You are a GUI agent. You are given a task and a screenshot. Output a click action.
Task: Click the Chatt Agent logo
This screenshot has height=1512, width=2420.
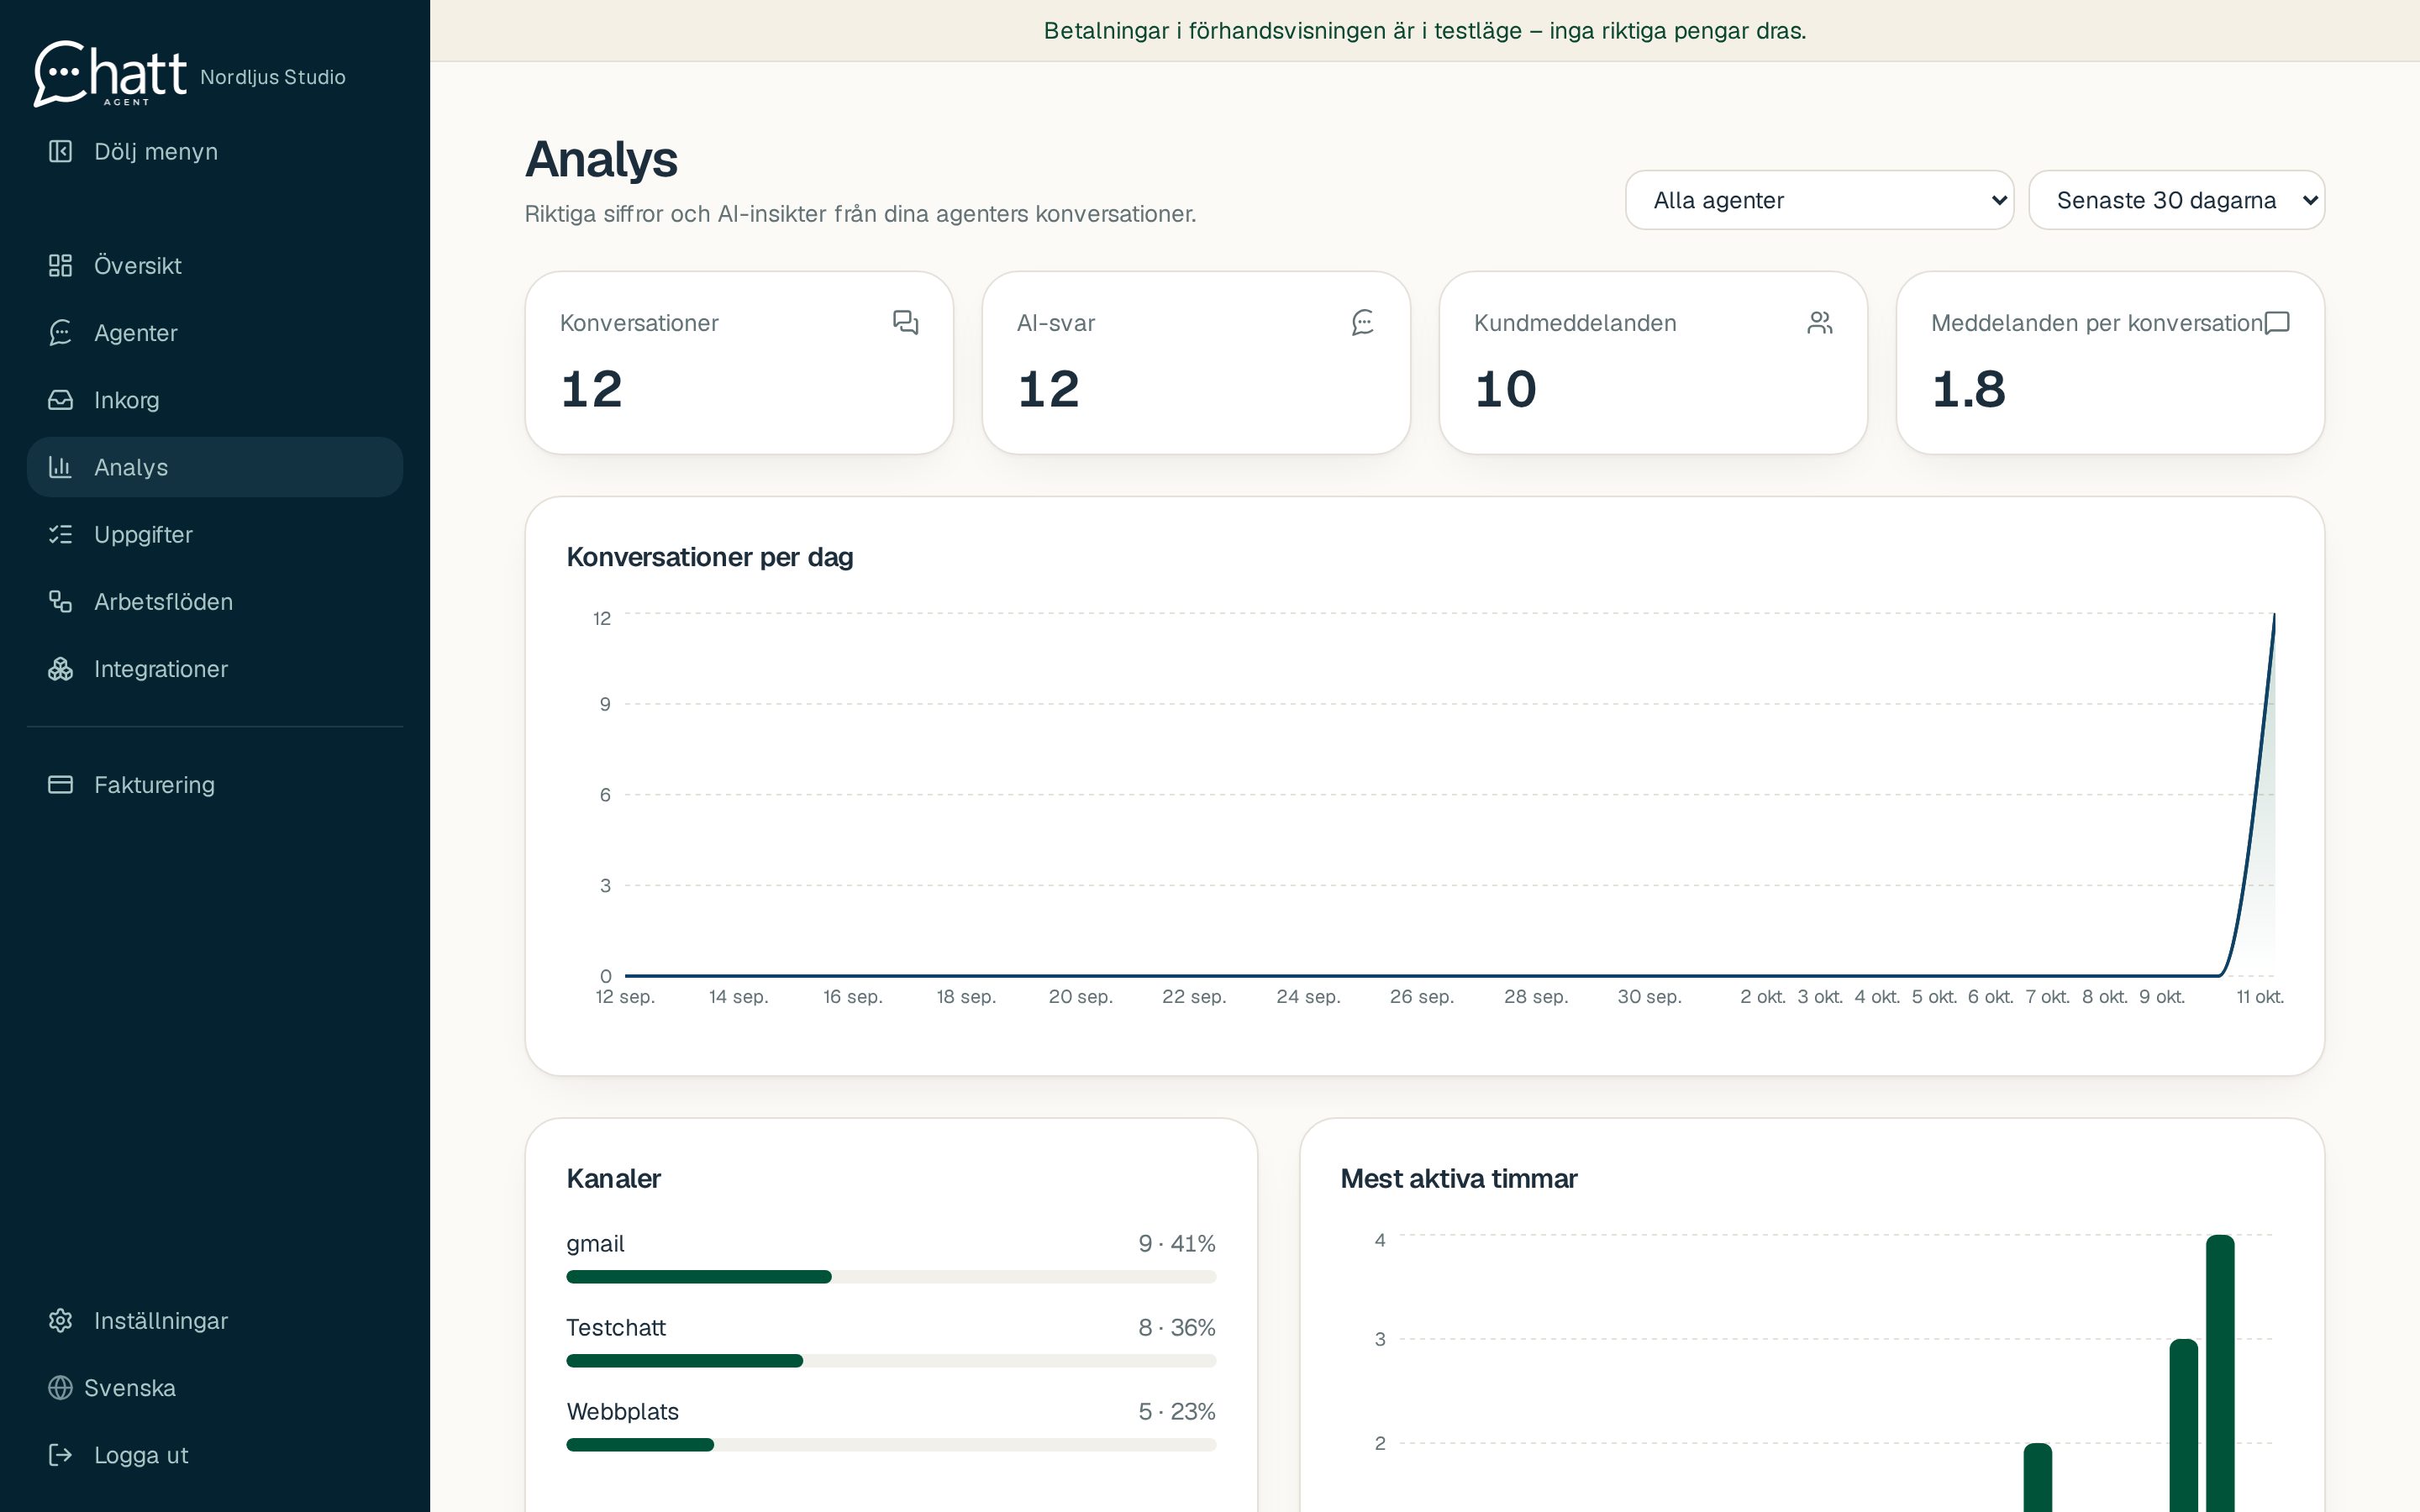tap(110, 74)
